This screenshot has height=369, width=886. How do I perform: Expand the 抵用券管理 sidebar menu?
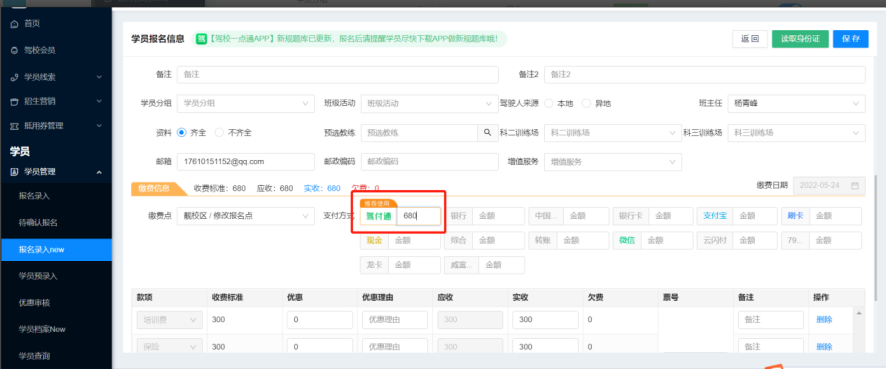99,126
